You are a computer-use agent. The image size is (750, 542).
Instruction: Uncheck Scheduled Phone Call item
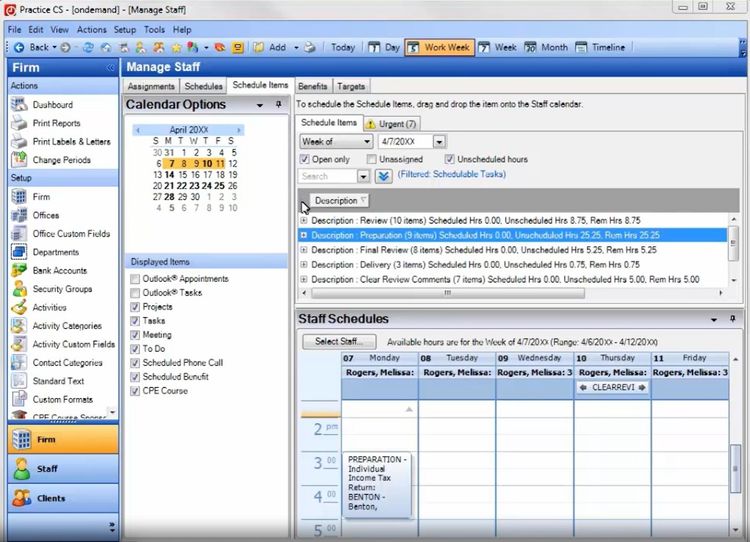135,363
